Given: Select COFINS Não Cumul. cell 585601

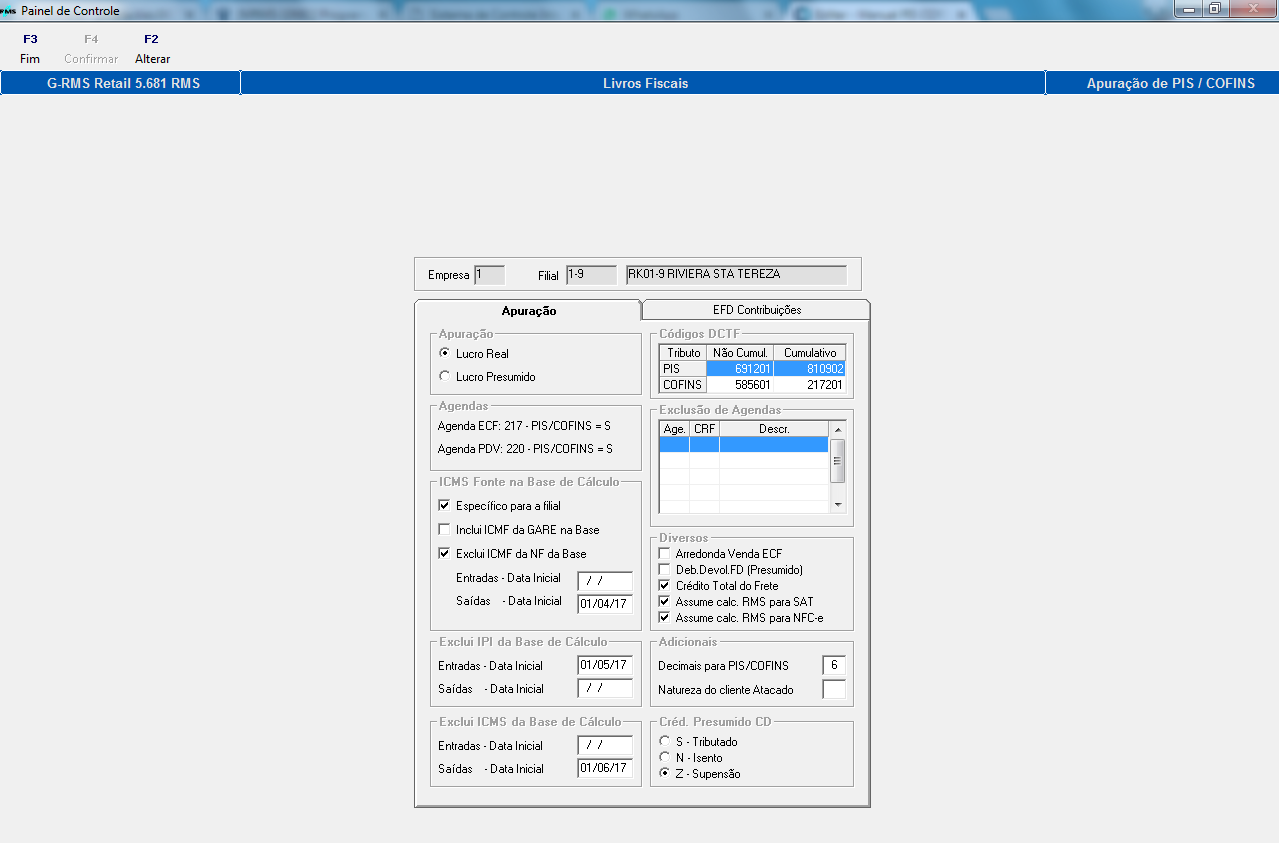Looking at the screenshot, I should click(740, 385).
